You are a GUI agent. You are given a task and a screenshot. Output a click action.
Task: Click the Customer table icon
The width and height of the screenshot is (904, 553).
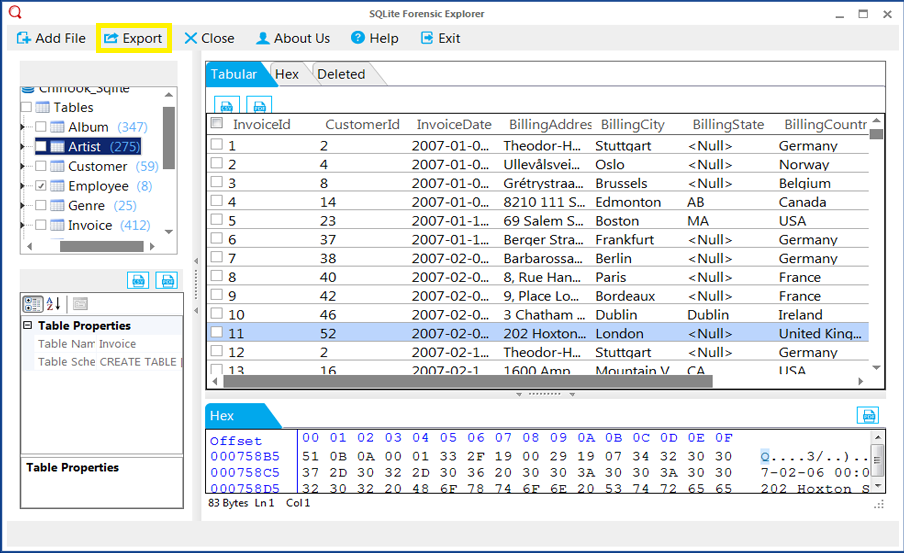57,166
